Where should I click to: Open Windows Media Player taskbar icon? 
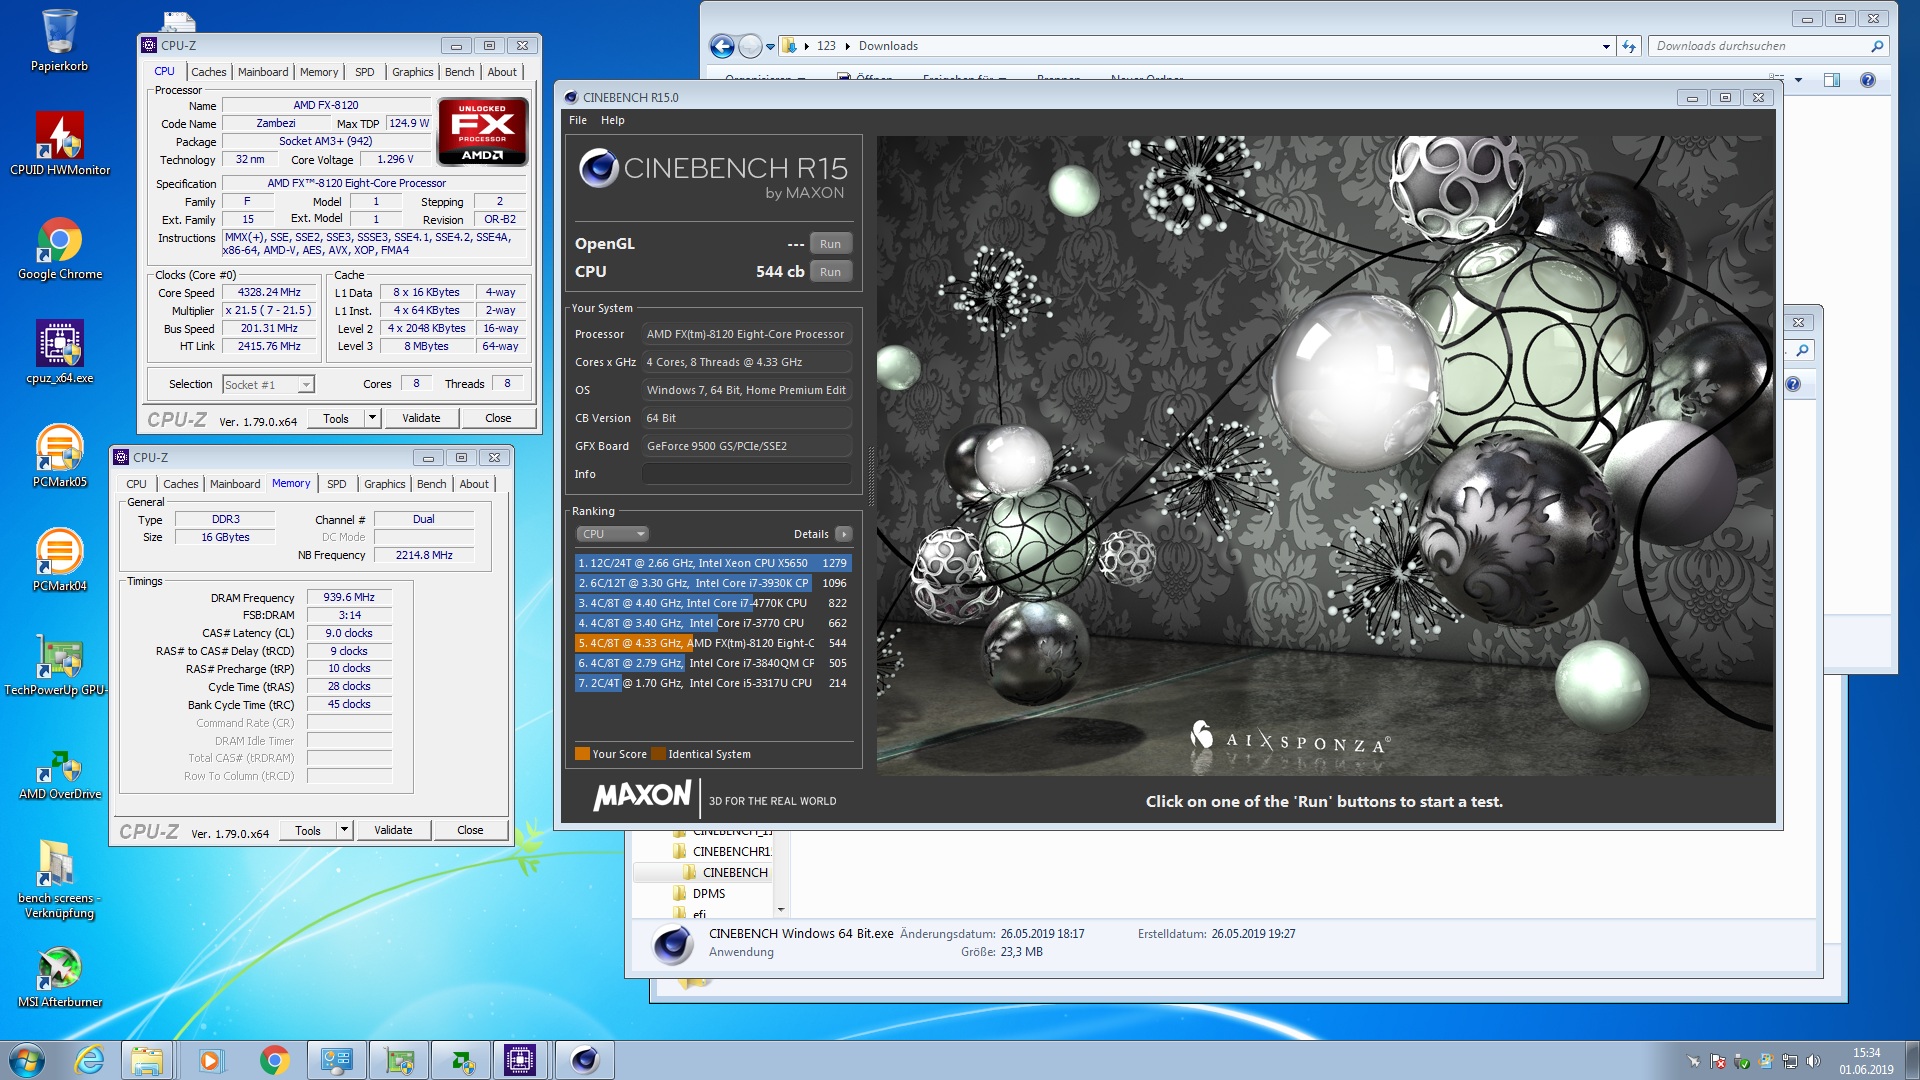click(x=210, y=1060)
